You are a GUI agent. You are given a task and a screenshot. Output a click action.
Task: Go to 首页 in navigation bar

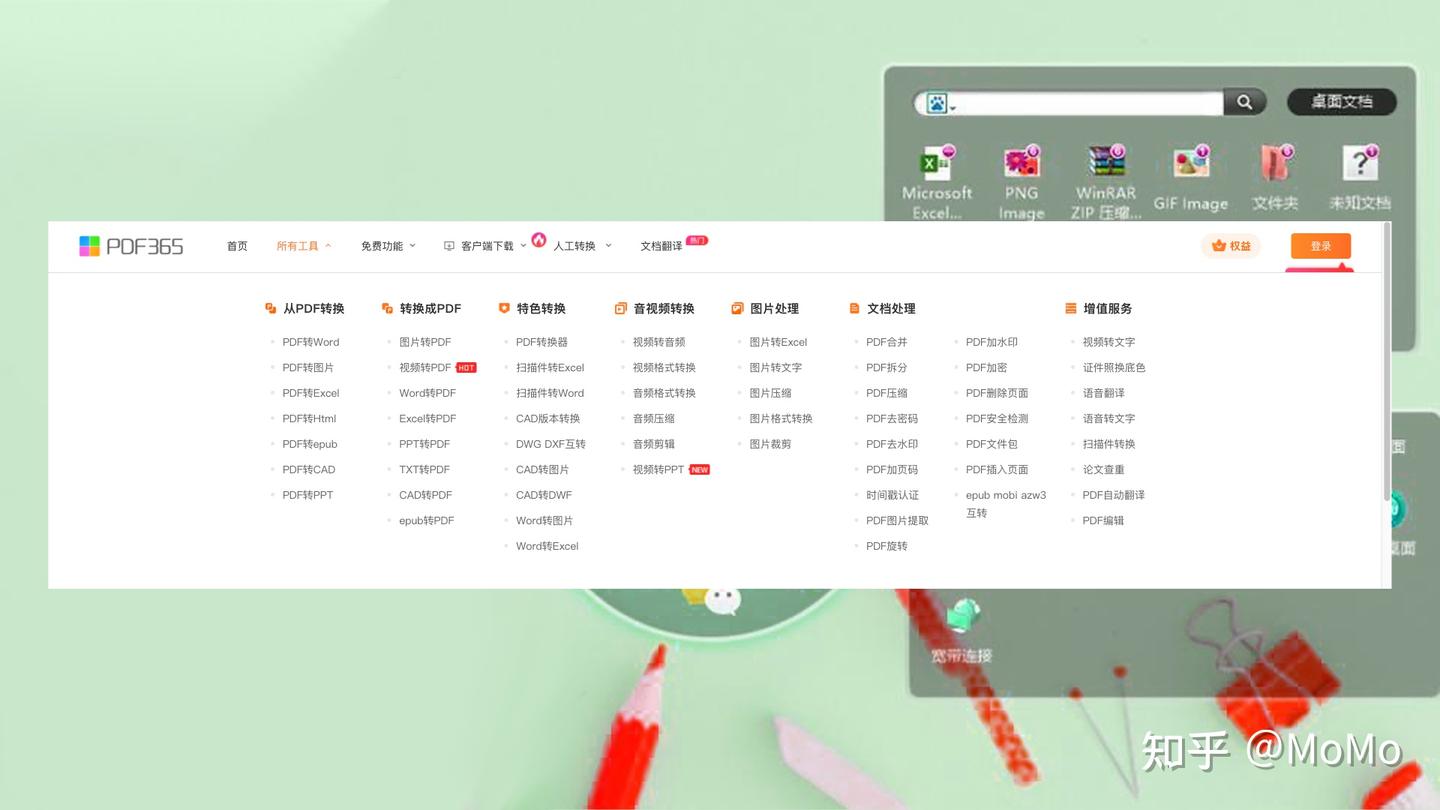coord(237,246)
